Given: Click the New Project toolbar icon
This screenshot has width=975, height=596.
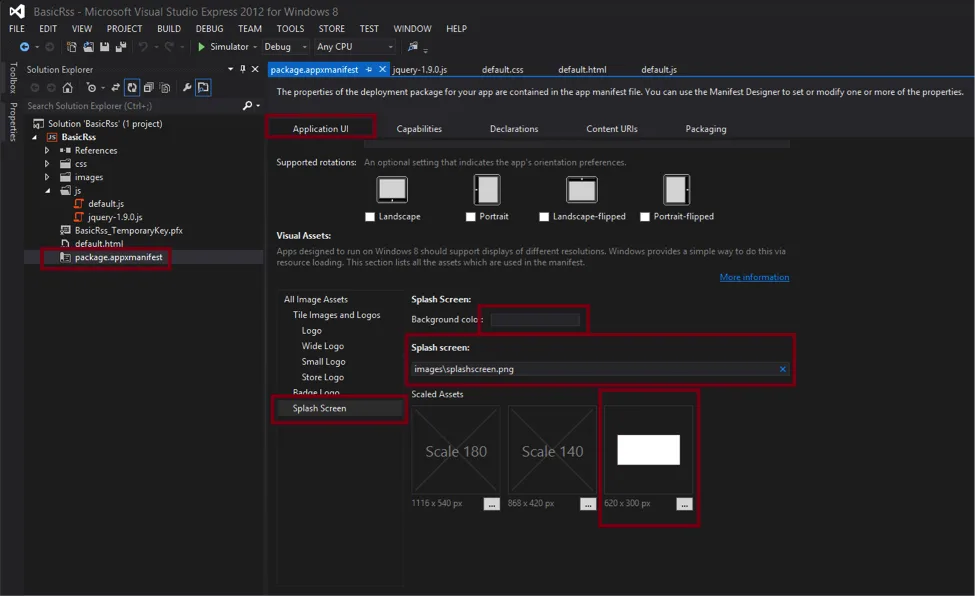Looking at the screenshot, I should [72, 47].
